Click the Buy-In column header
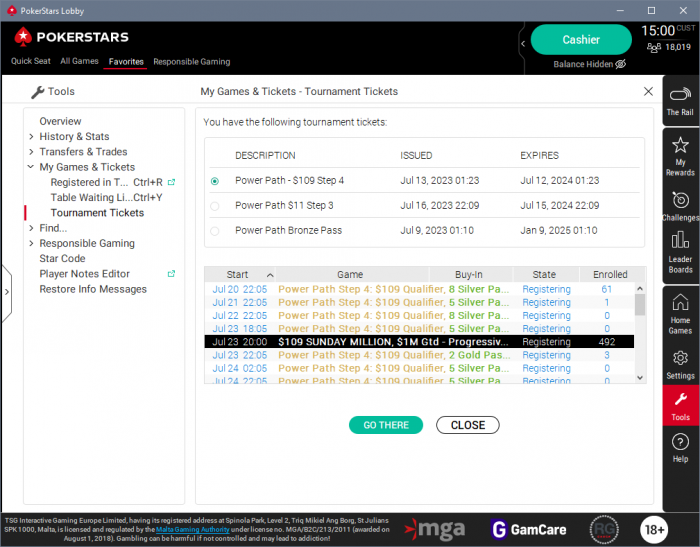The height and width of the screenshot is (547, 700). 471,274
